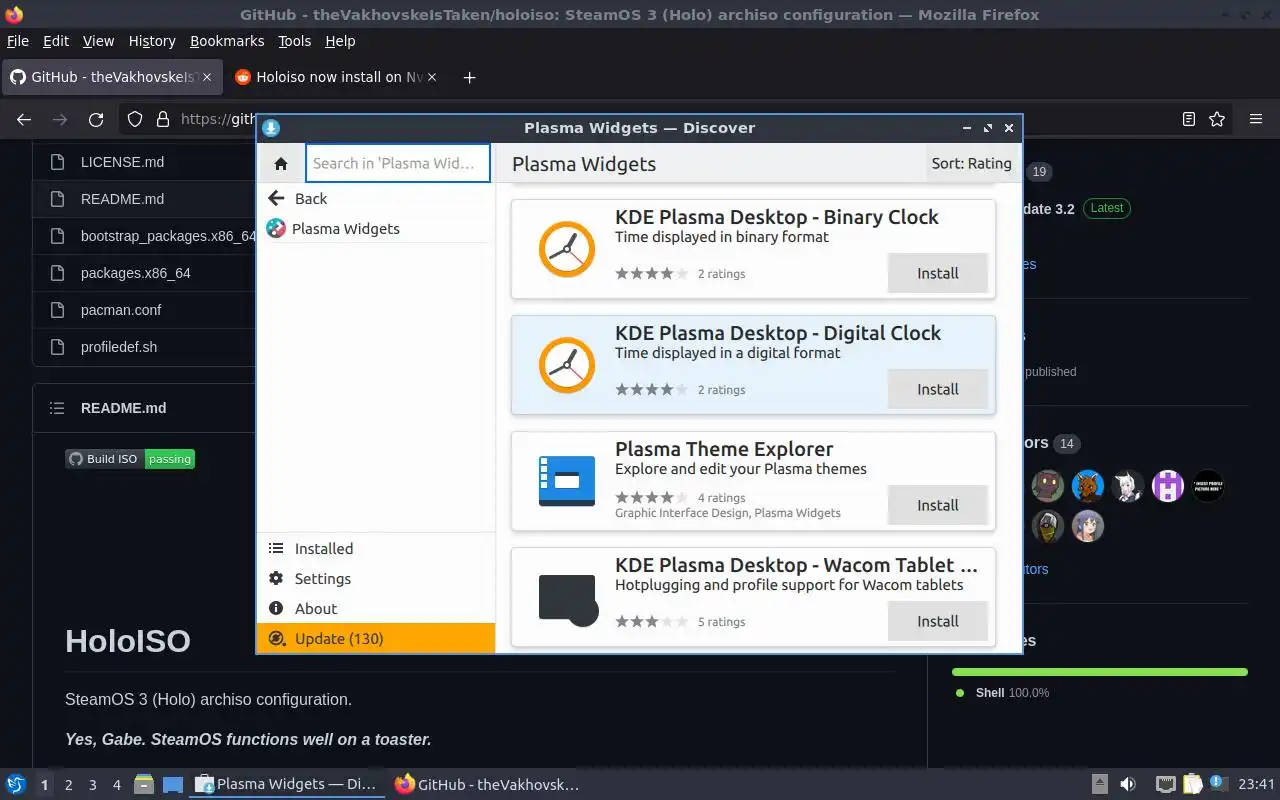Open Firefox File menu
Screen dimensions: 1280x800
(x=18, y=41)
